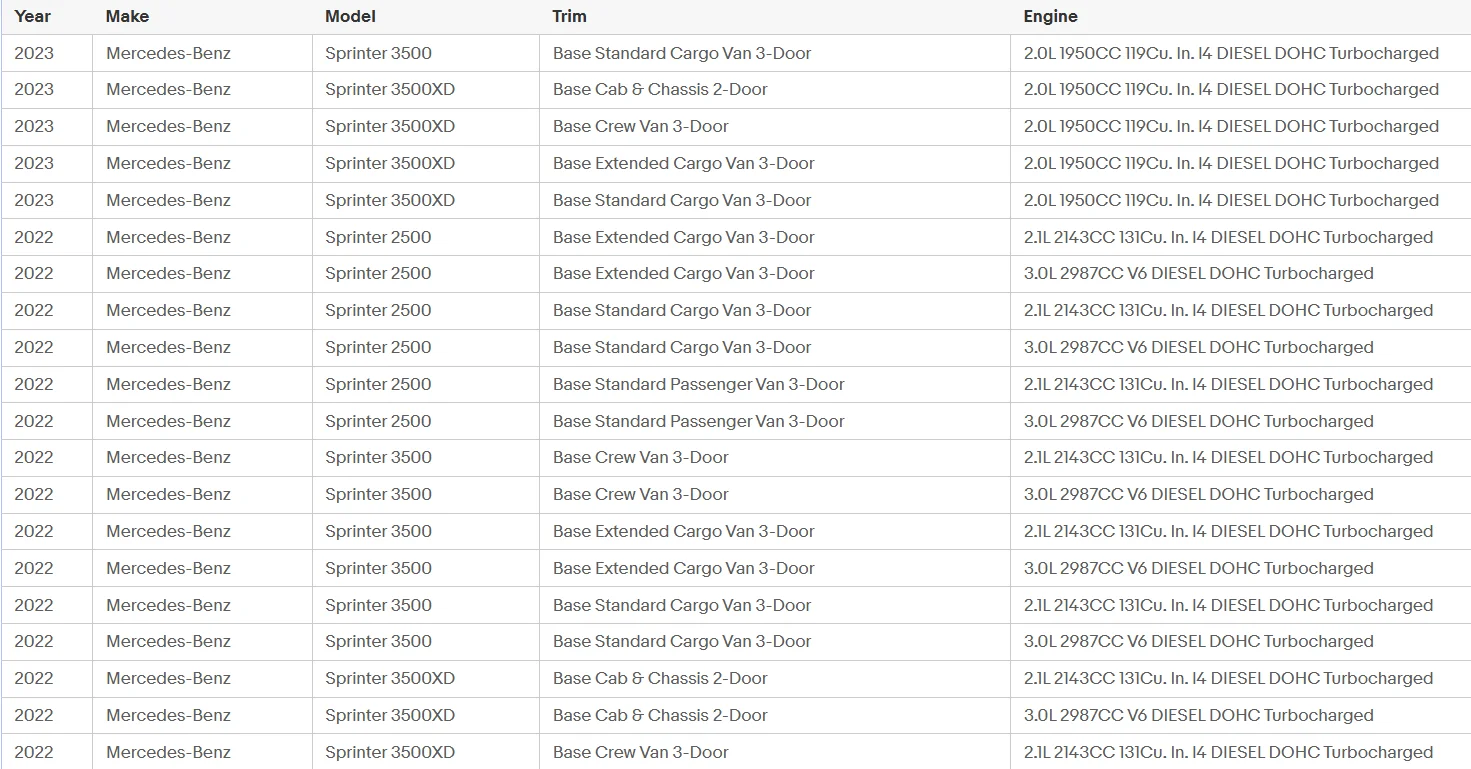Viewport: 1471px width, 769px height.
Task: Select 2023 Base Cab & Chassis 2-Door trim cell
Action: (775, 90)
